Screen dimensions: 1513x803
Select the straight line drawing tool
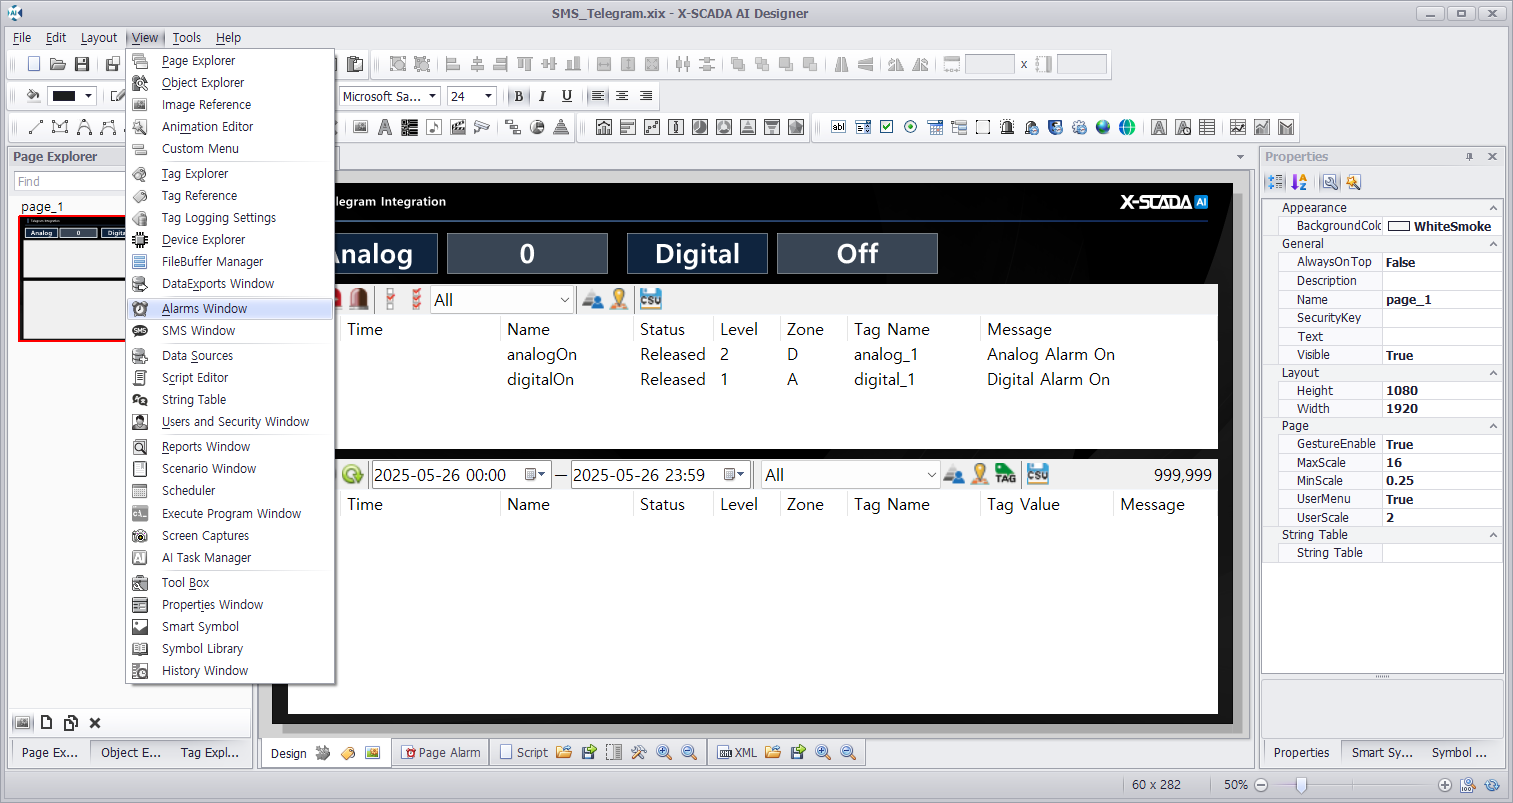click(36, 127)
